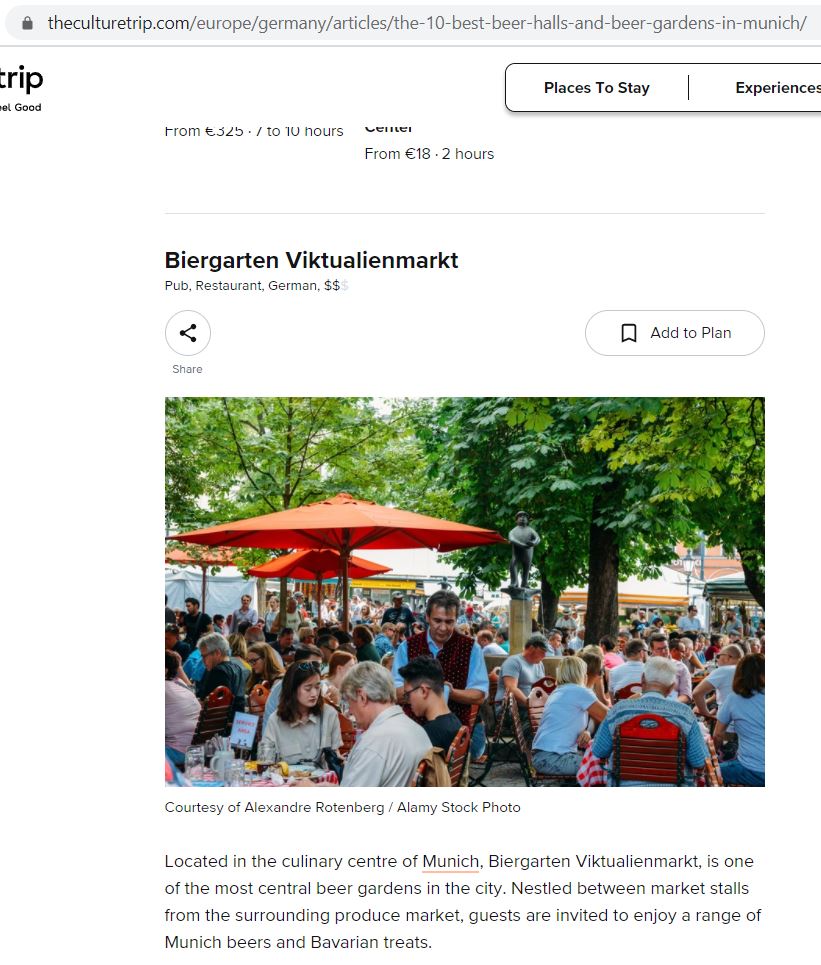Click the Biergarten Viktualienmarkt heading
The image size is (821, 965).
[311, 260]
